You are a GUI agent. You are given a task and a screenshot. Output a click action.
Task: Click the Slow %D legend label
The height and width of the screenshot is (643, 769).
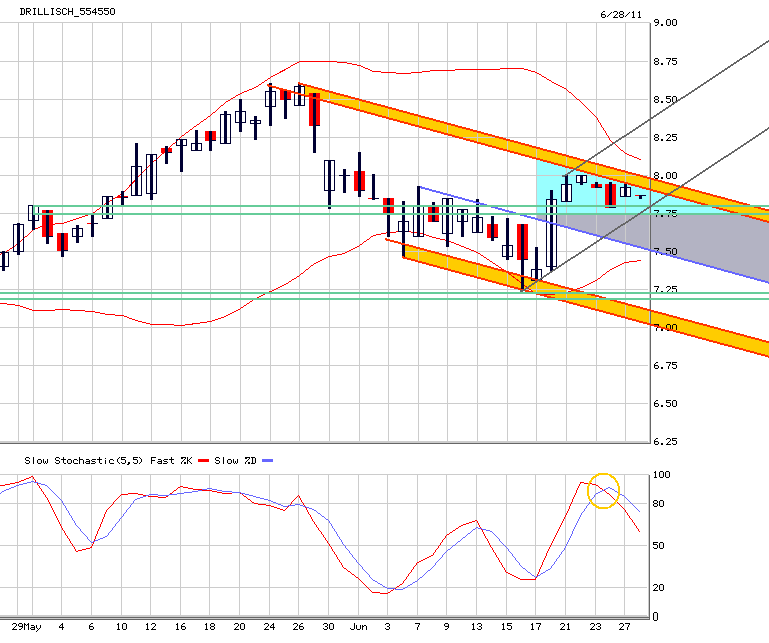[235, 461]
